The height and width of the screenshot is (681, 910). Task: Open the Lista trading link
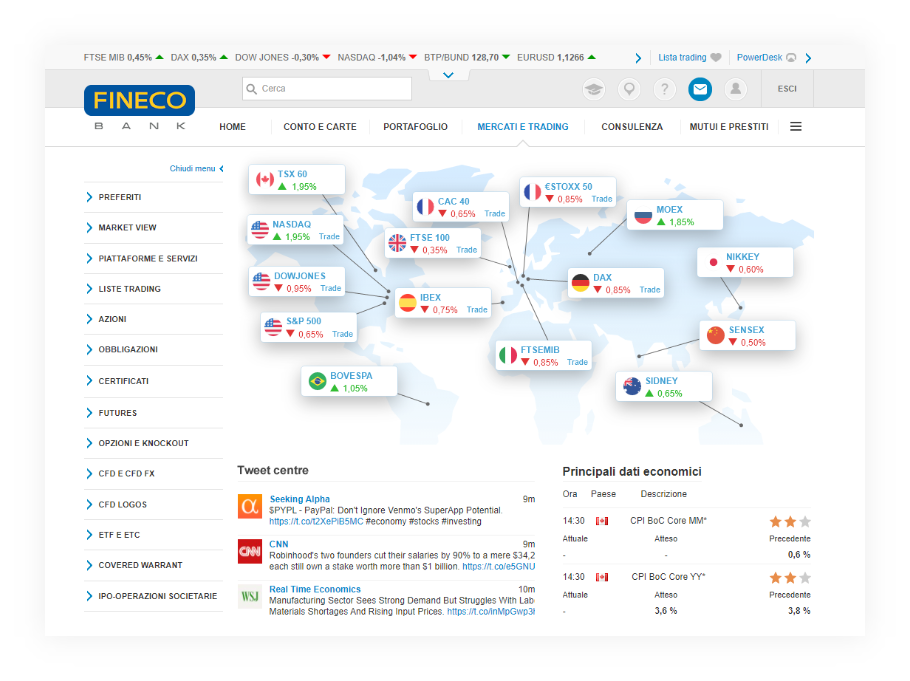682,57
